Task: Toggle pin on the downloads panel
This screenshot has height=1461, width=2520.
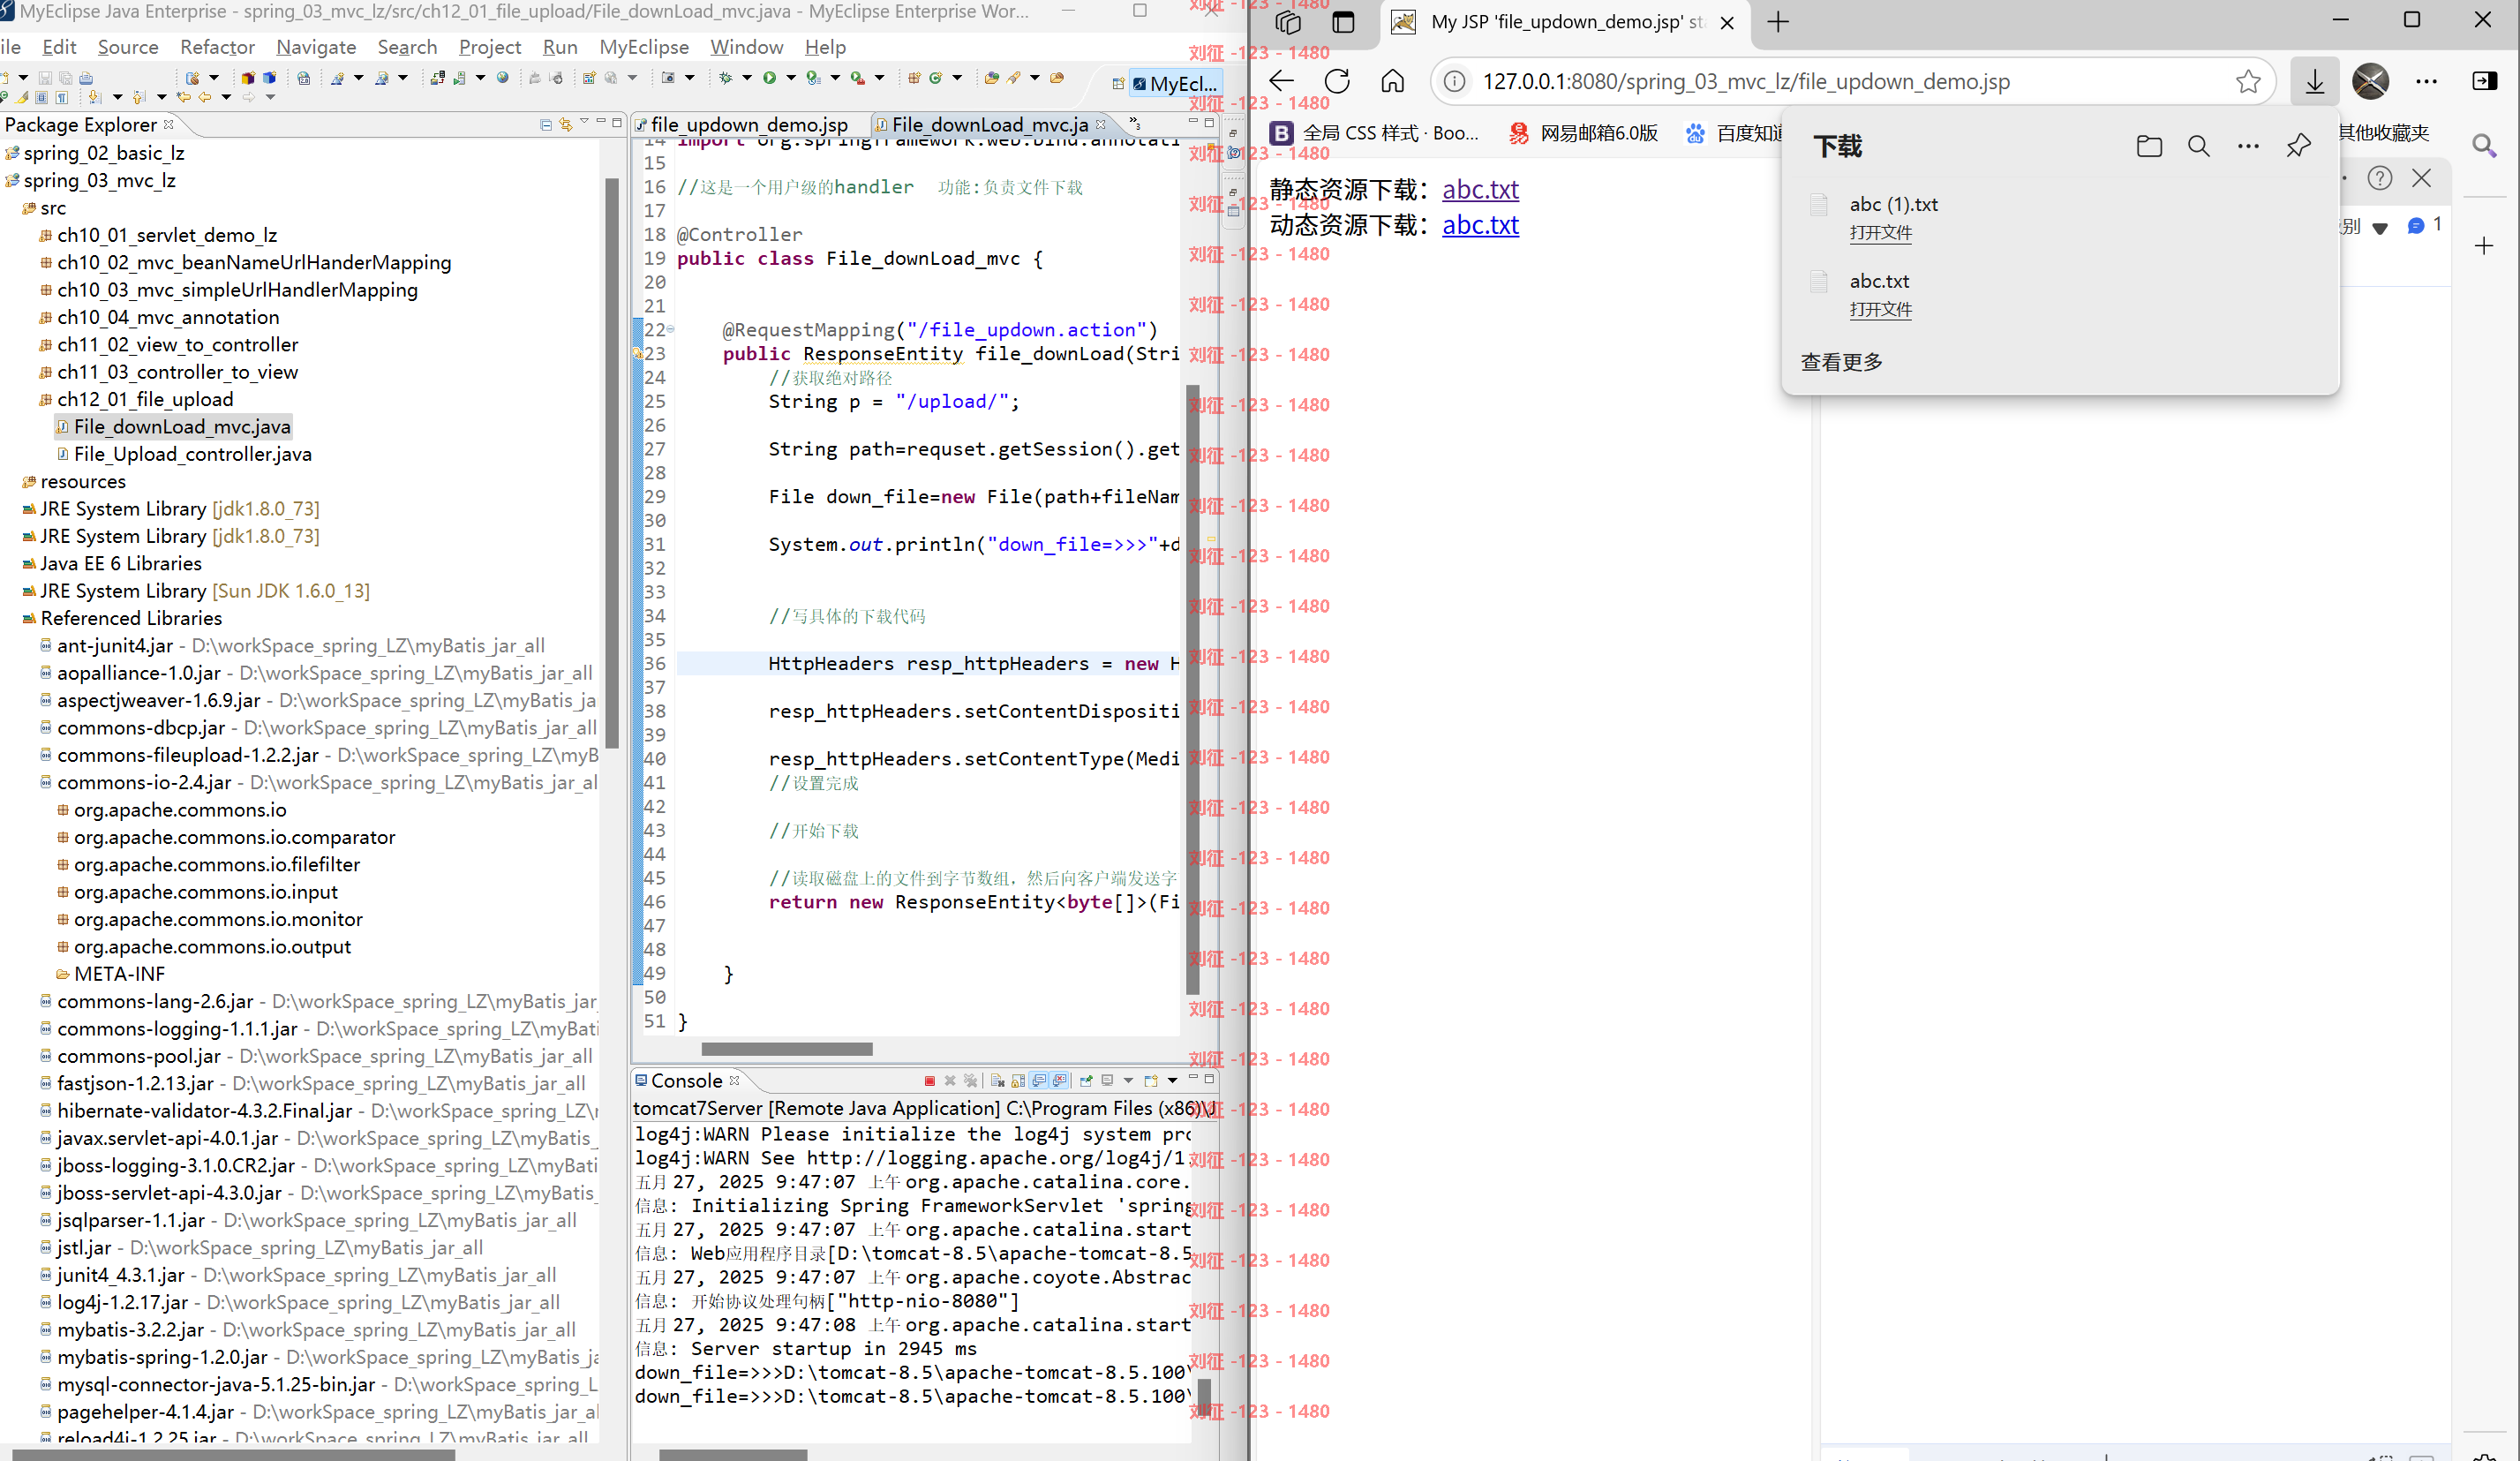Action: [2298, 146]
